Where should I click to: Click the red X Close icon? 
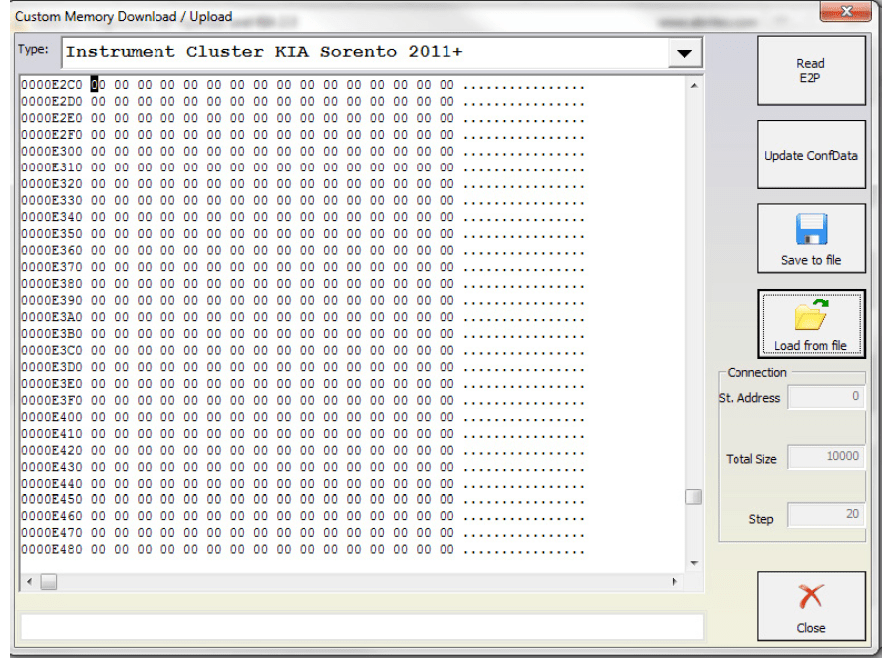coord(811,598)
